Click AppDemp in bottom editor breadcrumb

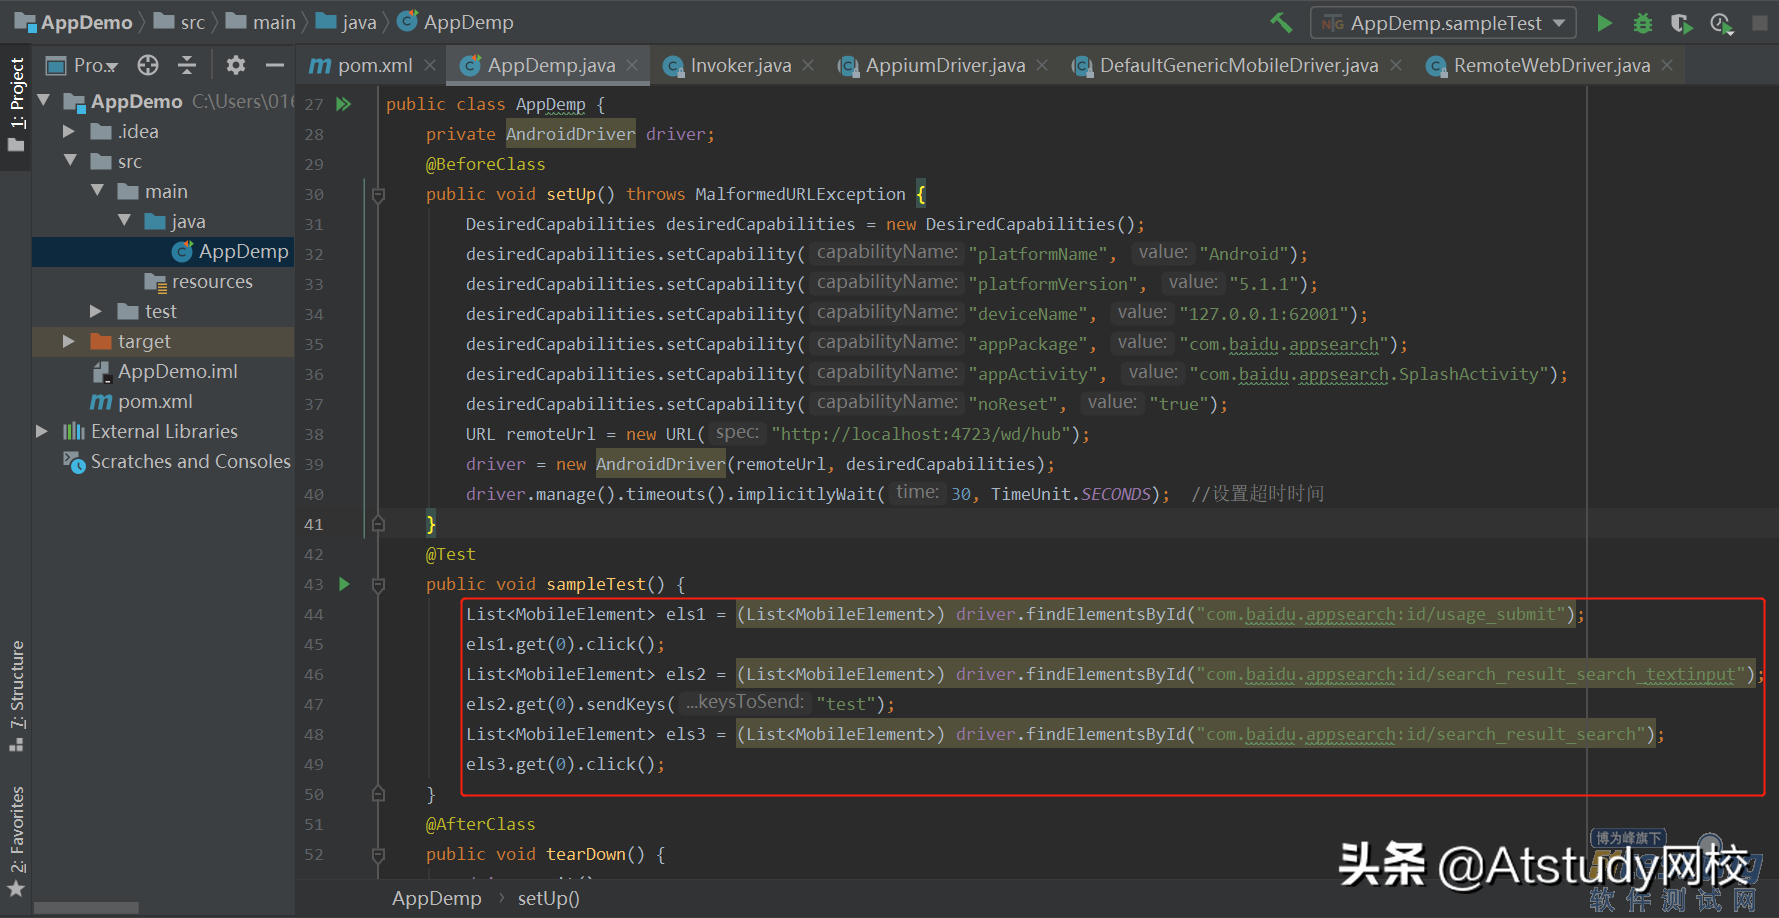pyautogui.click(x=436, y=898)
